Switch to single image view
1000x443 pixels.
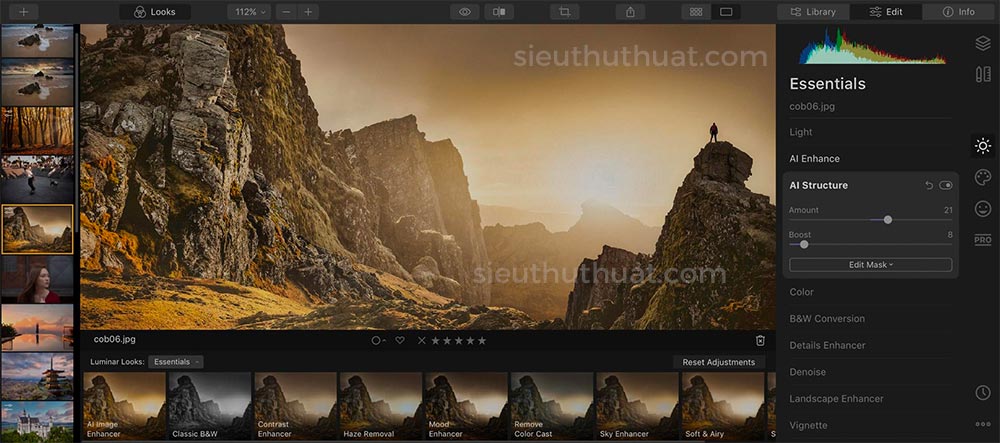[x=726, y=11]
